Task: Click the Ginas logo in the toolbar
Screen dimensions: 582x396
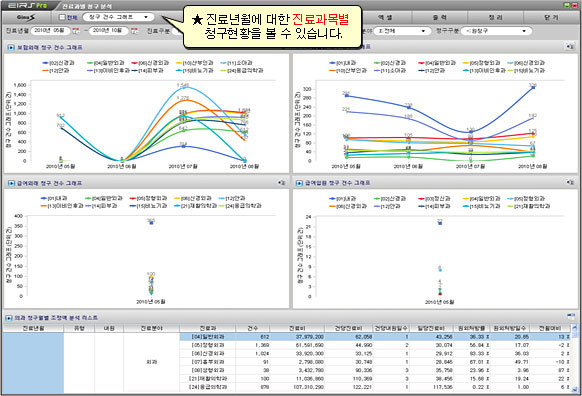Action: pos(26,17)
